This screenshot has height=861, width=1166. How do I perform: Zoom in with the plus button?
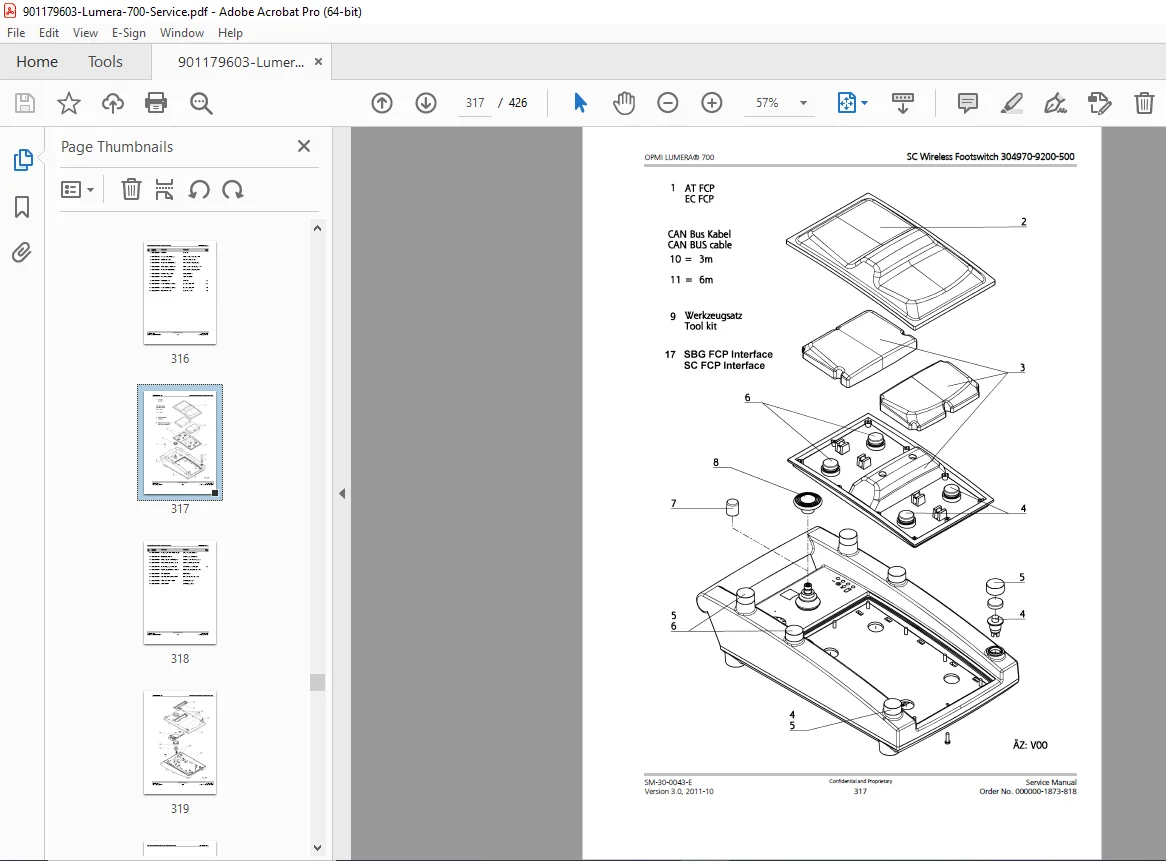712,103
